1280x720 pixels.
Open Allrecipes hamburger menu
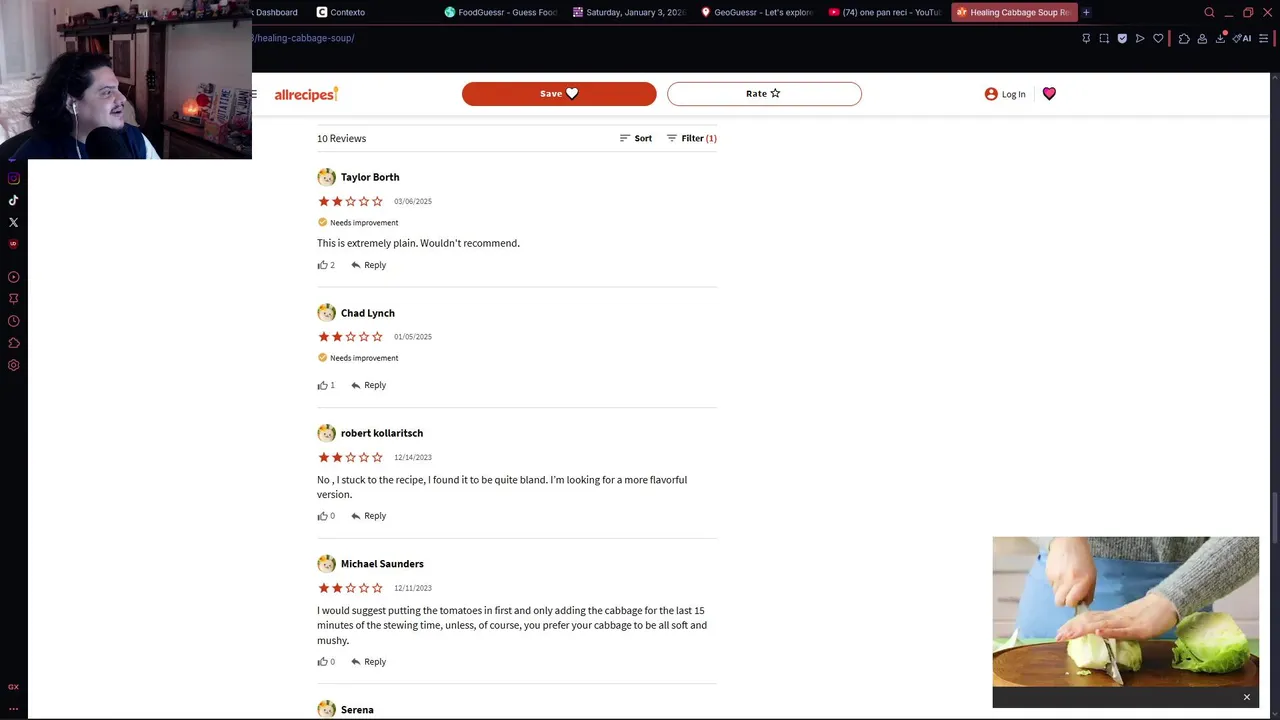tap(254, 94)
